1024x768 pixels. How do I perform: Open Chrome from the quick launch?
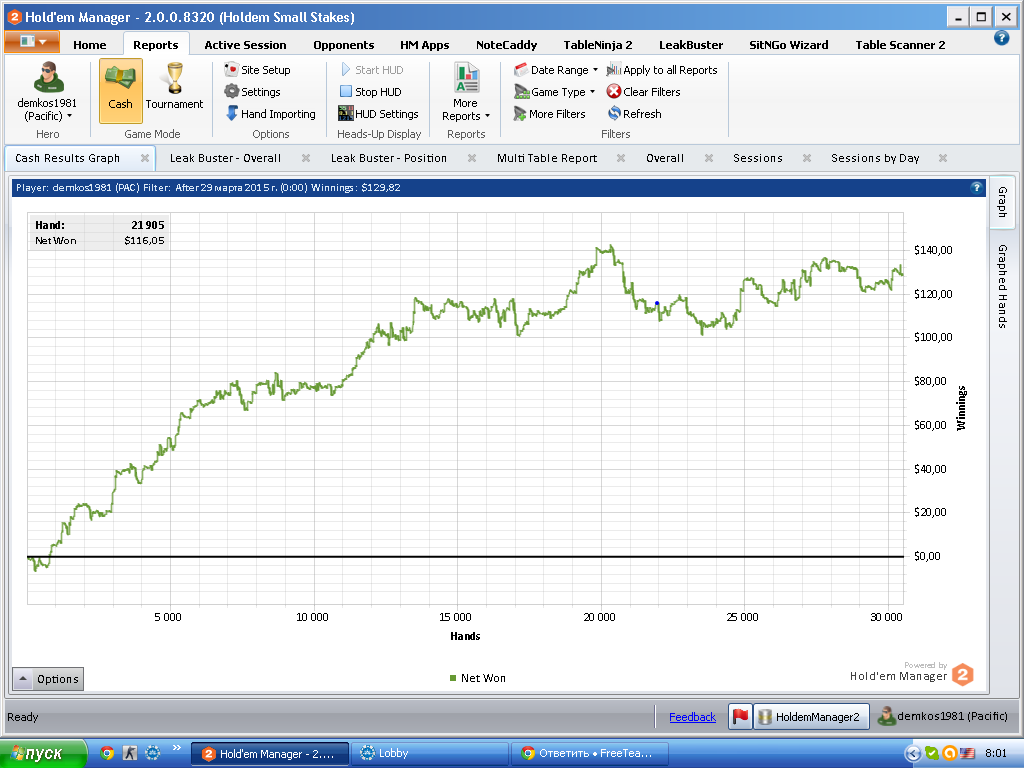107,753
